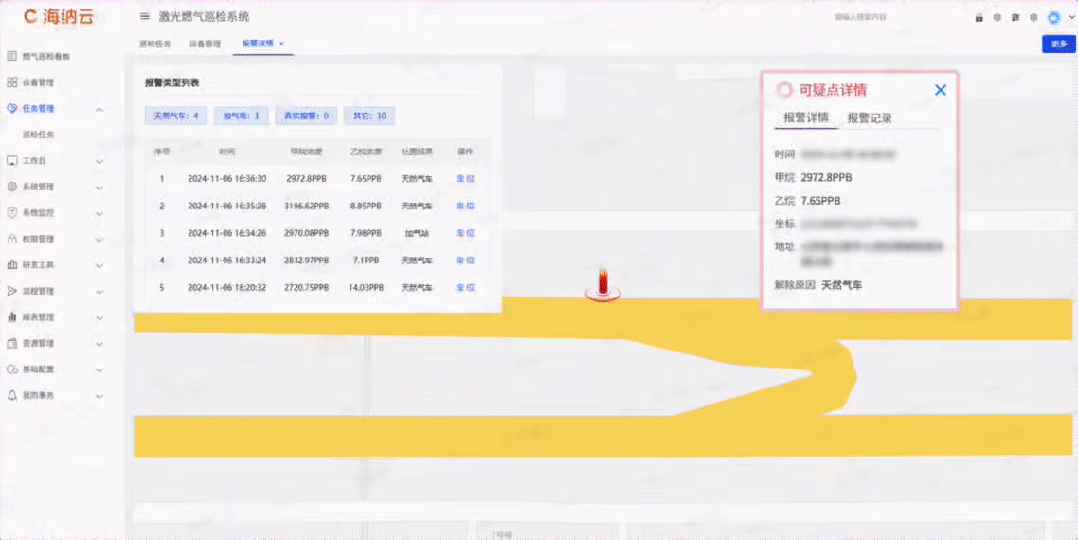Click 定位 for the 16:34:26 row
Screen dimensions: 1078x540
(465, 233)
